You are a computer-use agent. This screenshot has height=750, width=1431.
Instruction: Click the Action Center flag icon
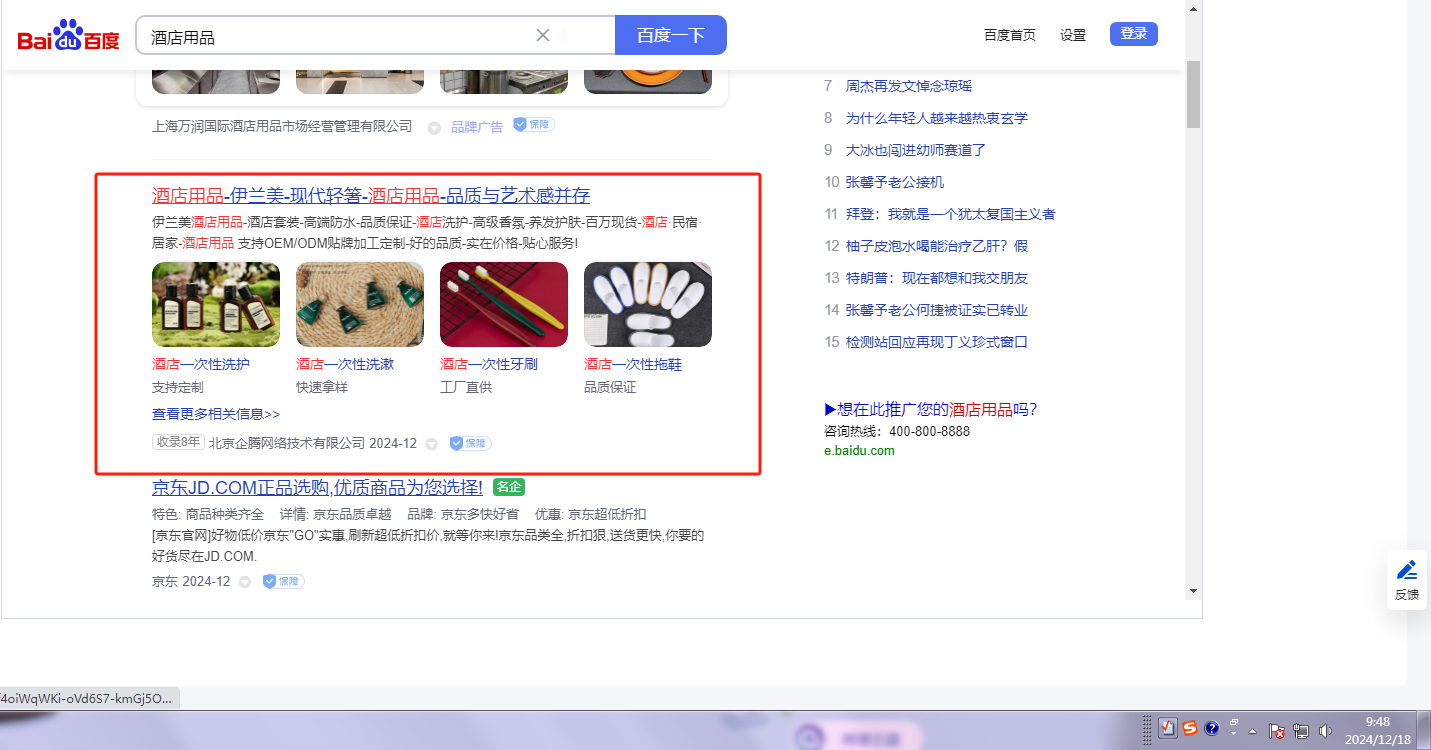[x=1277, y=731]
